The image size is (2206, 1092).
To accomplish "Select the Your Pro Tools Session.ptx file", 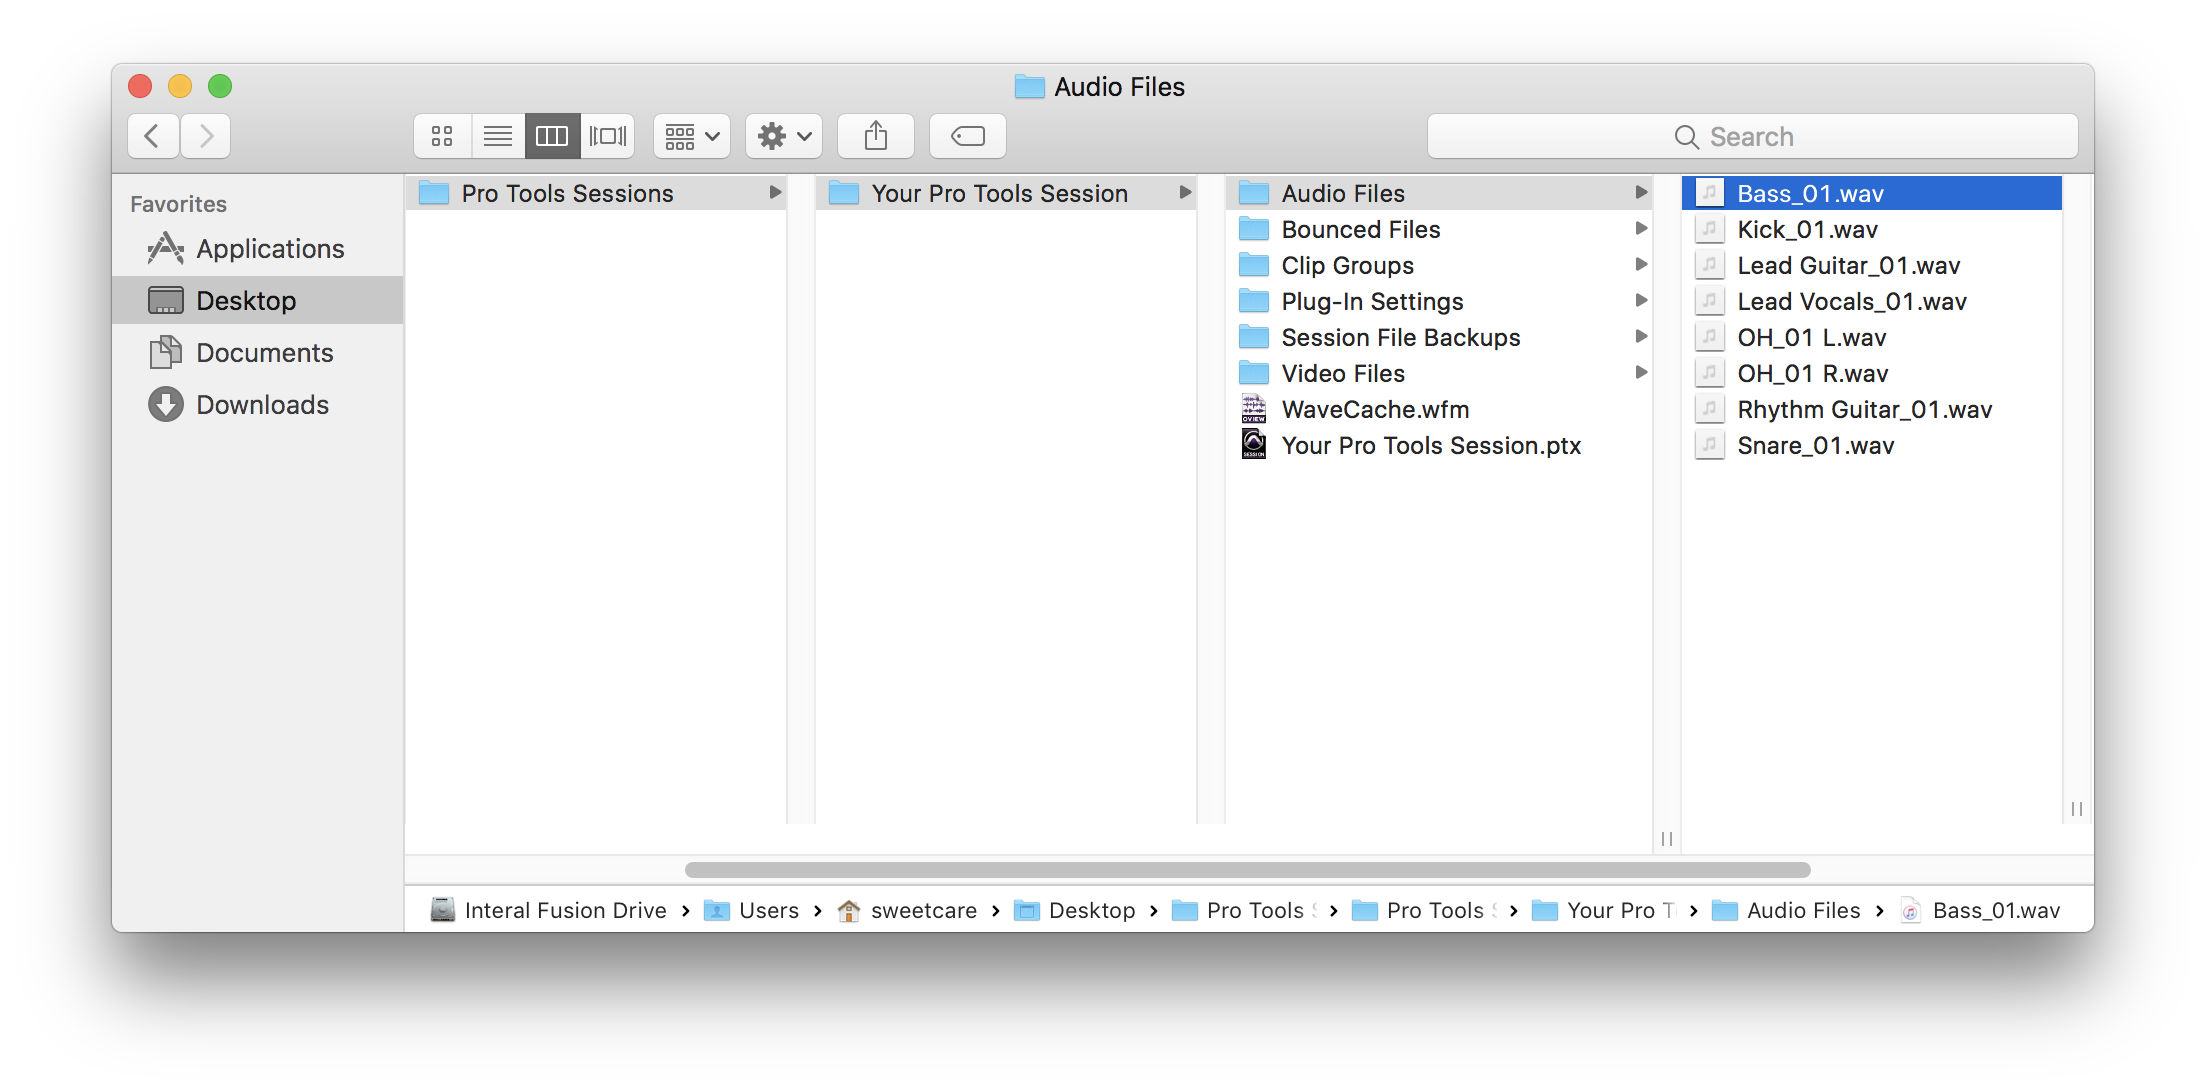I will tap(1431, 445).
